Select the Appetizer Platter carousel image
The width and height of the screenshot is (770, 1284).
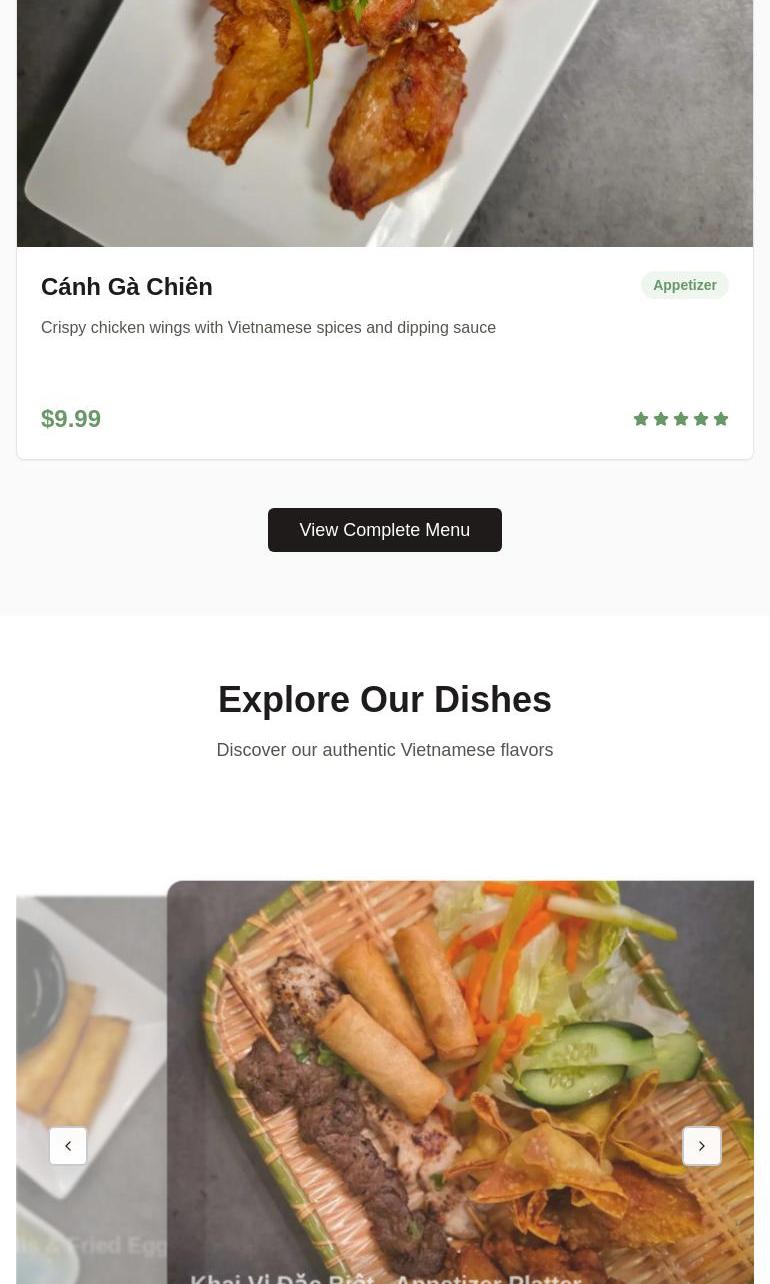coord(460,1082)
